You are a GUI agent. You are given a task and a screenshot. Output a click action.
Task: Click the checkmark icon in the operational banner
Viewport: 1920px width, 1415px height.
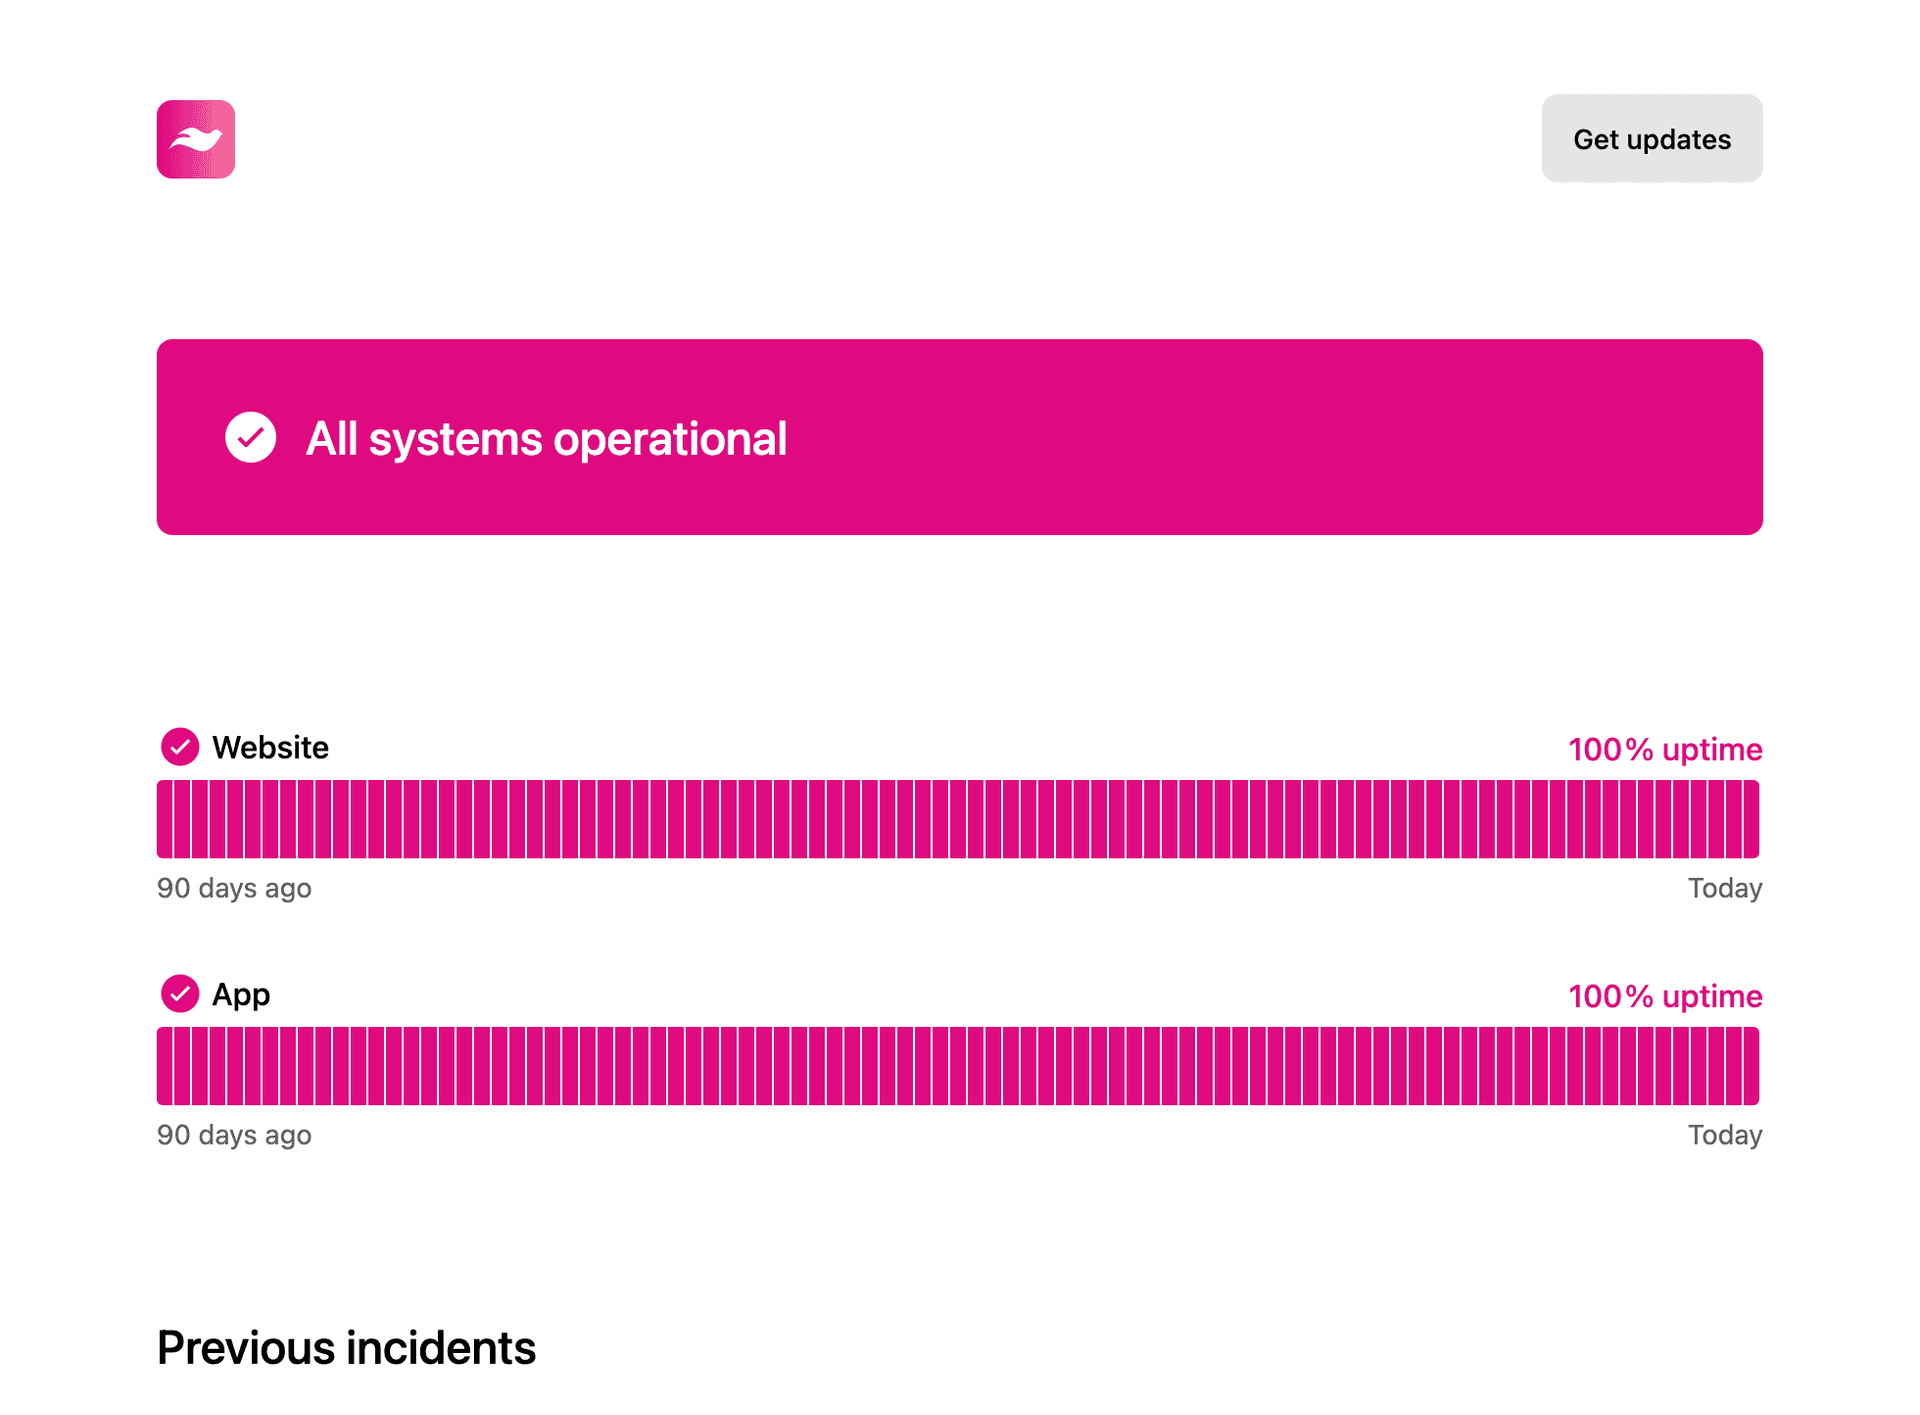[250, 437]
